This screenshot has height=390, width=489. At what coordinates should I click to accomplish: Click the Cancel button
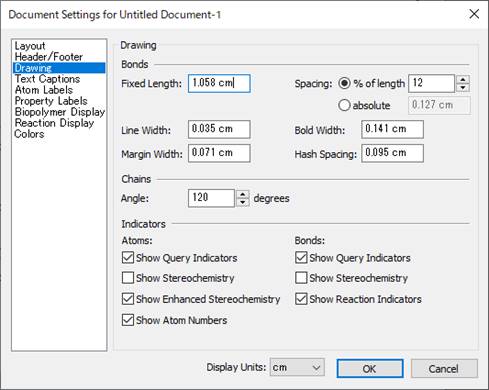tap(444, 369)
